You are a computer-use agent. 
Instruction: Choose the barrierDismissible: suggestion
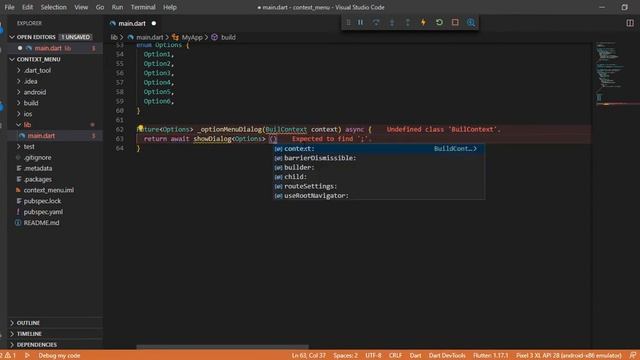[379, 158]
